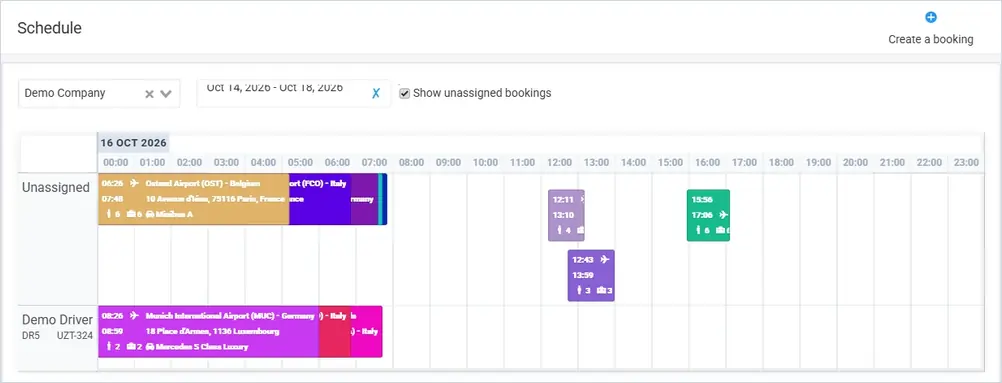Click the passenger icon in the green 15:56 booking
This screenshot has width=1002, height=383.
[698, 230]
